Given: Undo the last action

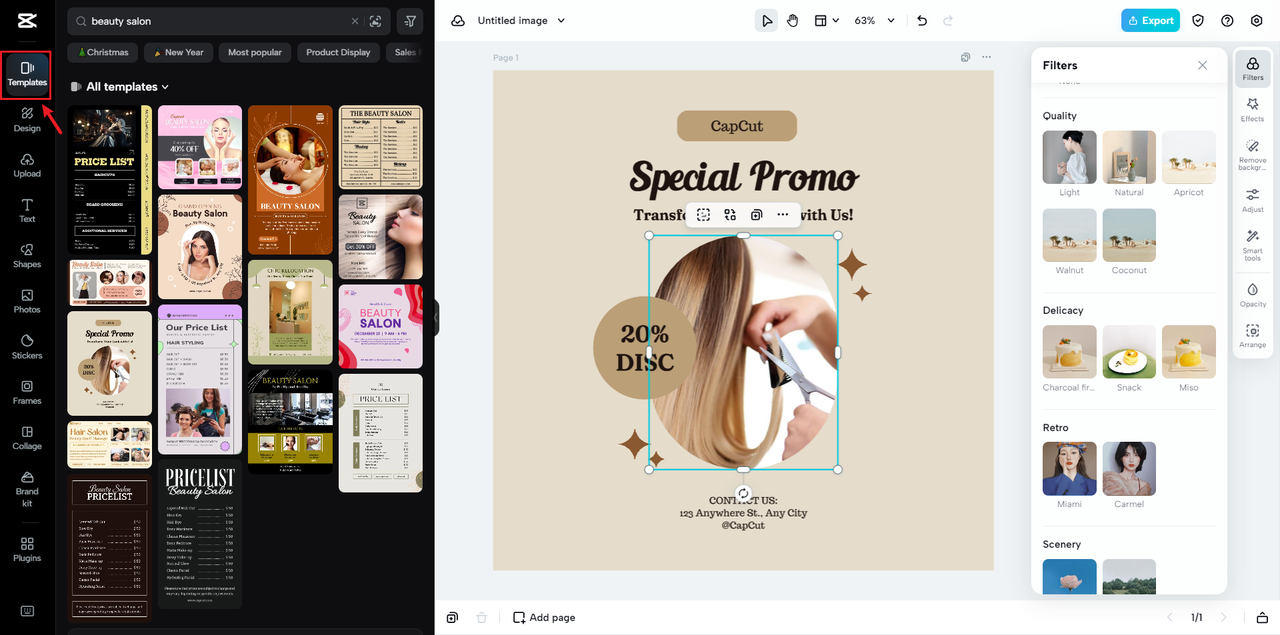Looking at the screenshot, I should (922, 20).
